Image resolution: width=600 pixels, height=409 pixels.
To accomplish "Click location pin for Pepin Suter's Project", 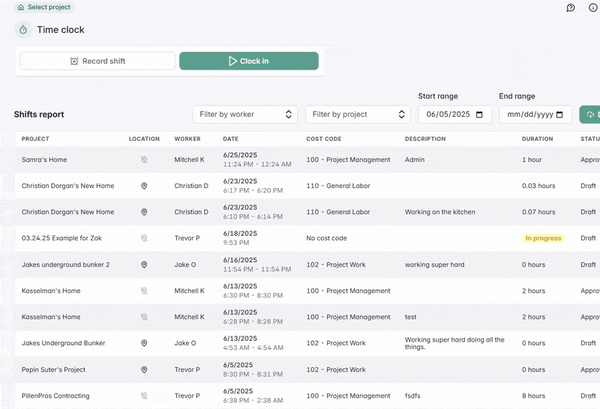I will click(x=144, y=370).
